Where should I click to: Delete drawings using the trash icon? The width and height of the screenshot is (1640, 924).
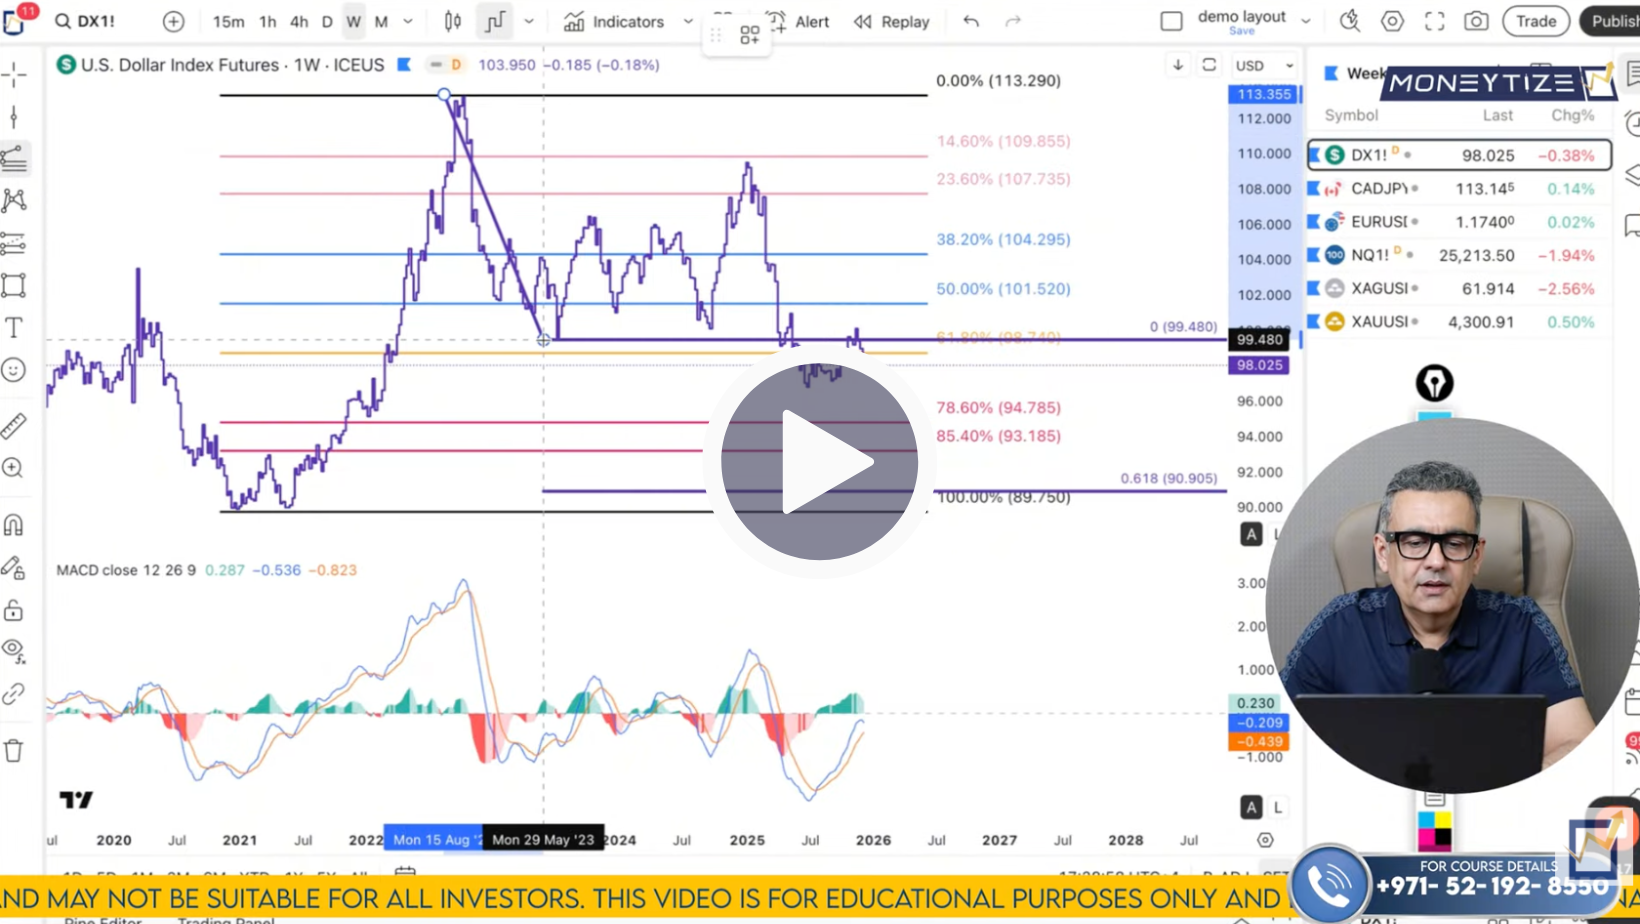pyautogui.click(x=14, y=749)
